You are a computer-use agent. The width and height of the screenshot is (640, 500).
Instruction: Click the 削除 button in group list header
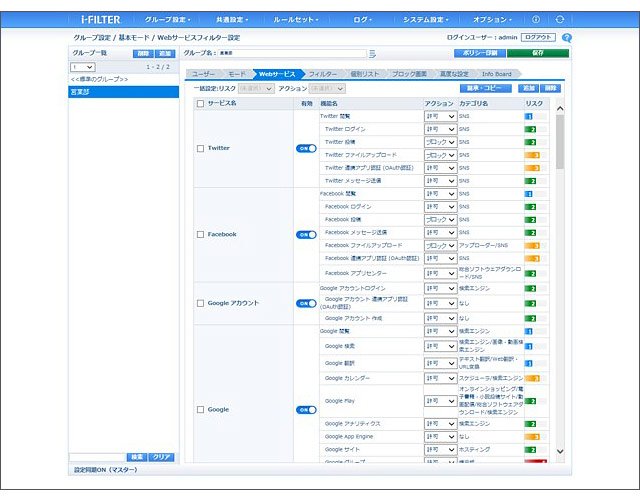pos(143,54)
